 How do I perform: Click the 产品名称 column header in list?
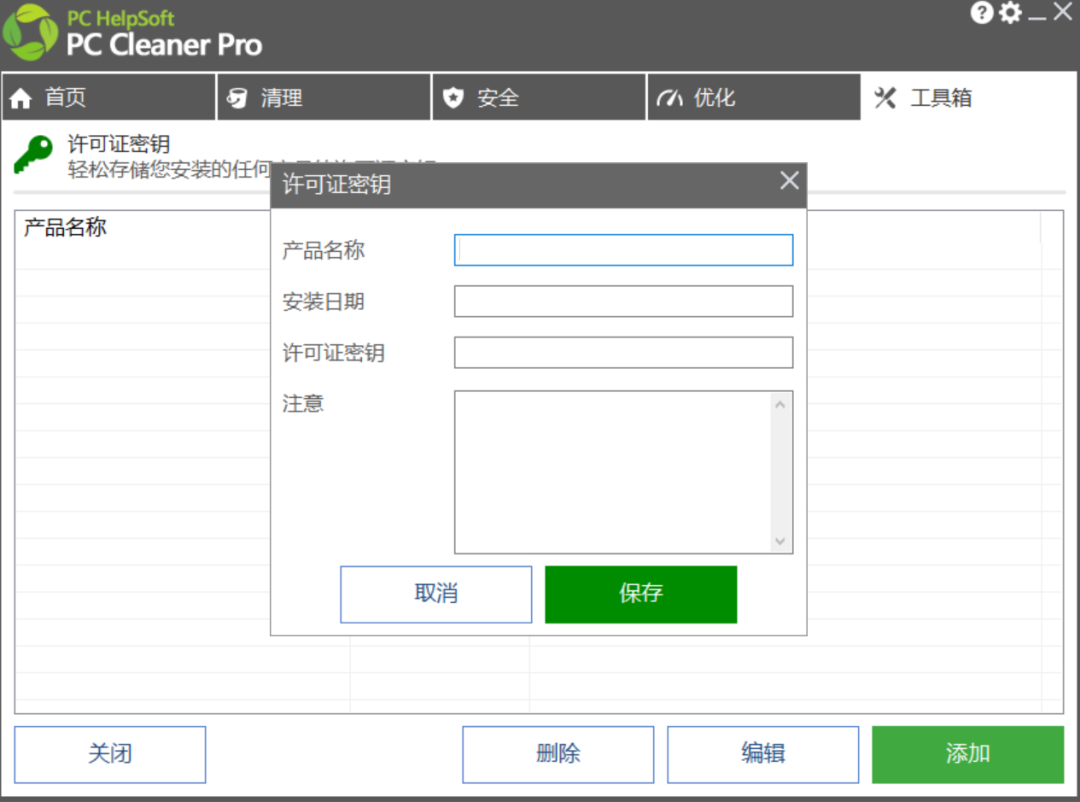coord(65,227)
